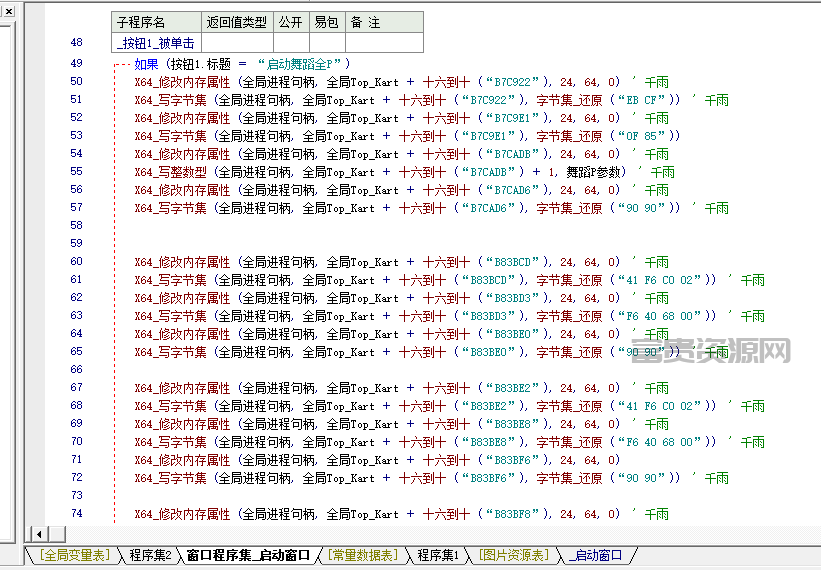Click the "90 90" byte string on line 72
The image size is (821, 570).
pyautogui.click(x=645, y=478)
